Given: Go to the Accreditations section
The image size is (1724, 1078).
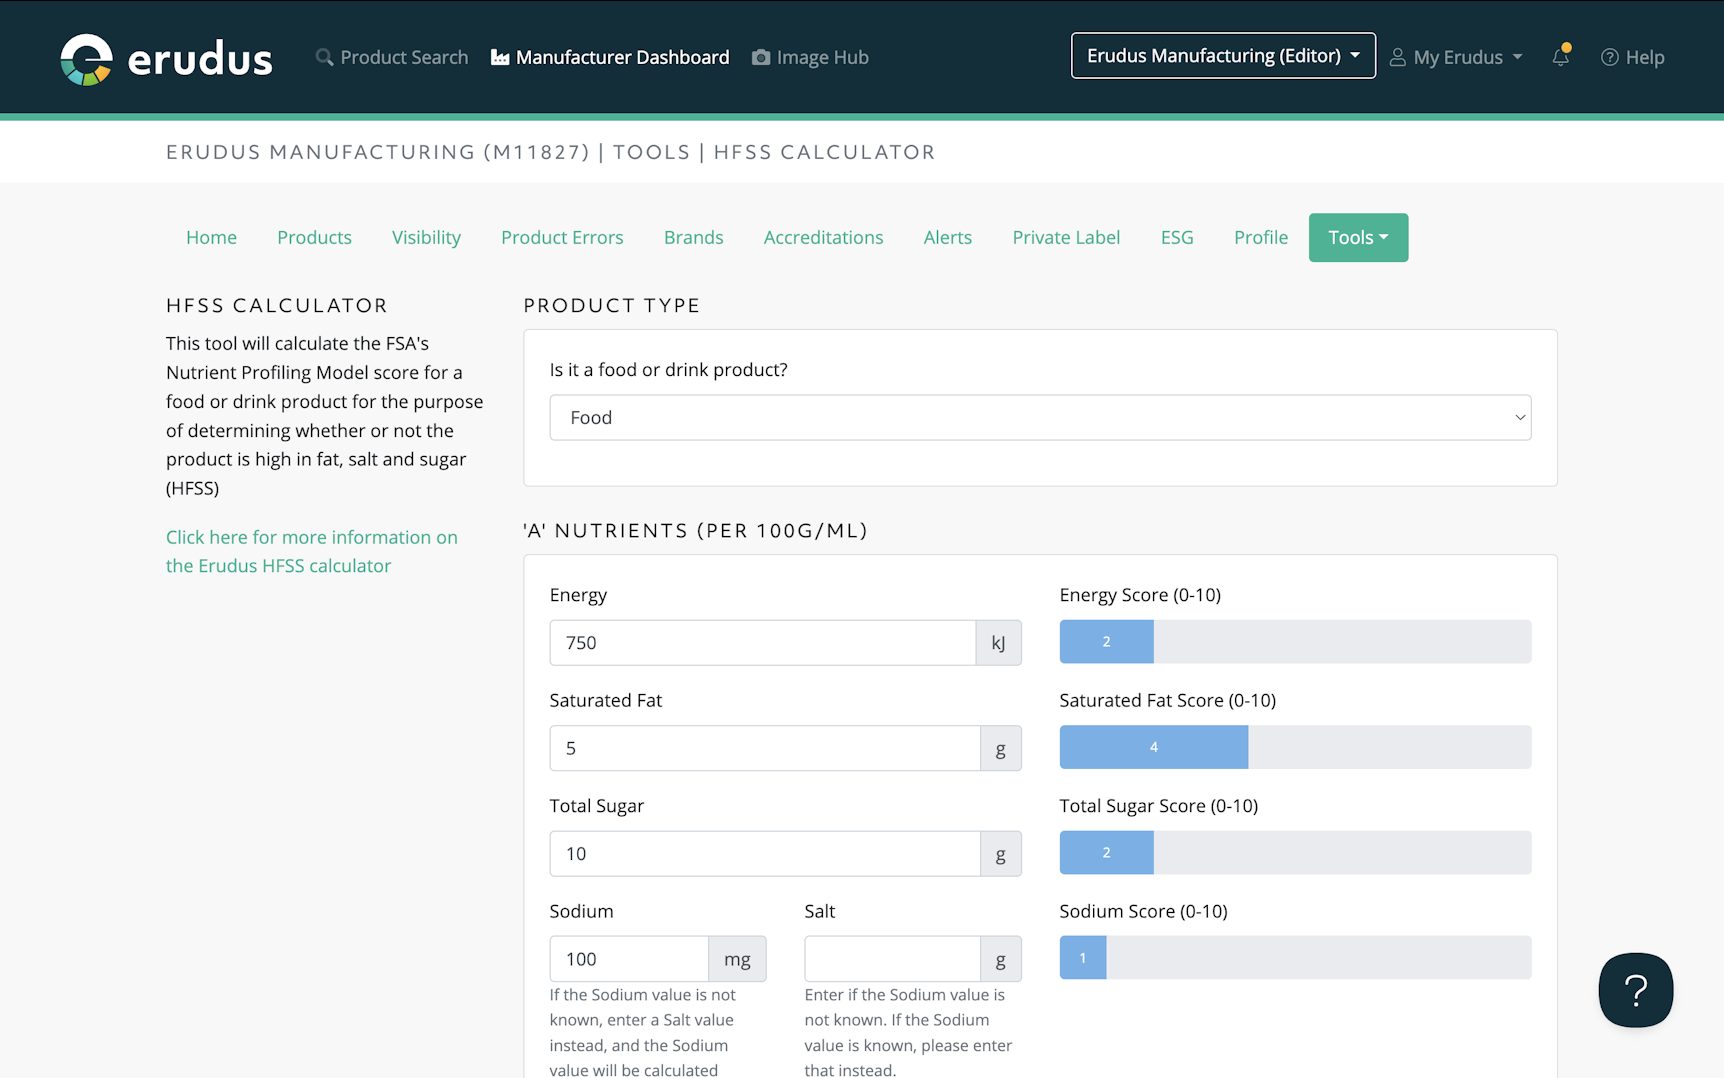Looking at the screenshot, I should [823, 237].
